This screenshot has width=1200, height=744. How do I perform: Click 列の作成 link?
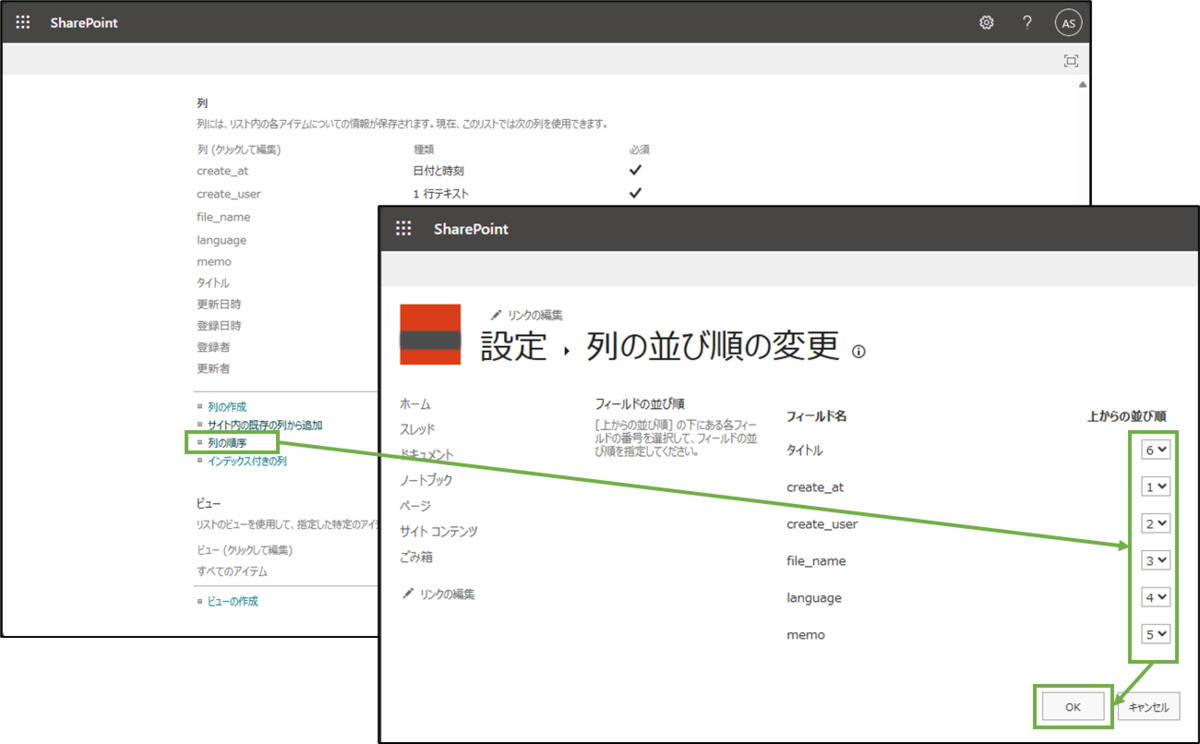227,407
